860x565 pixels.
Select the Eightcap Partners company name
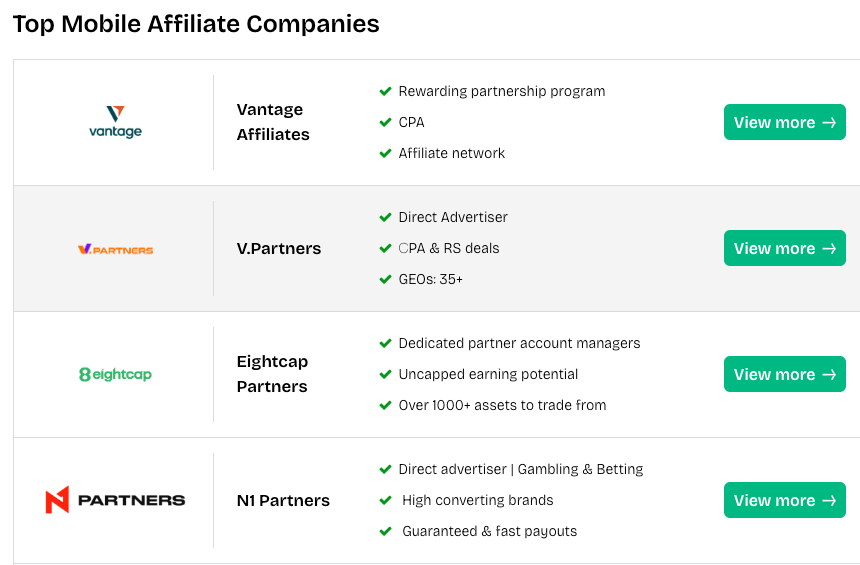coord(272,374)
